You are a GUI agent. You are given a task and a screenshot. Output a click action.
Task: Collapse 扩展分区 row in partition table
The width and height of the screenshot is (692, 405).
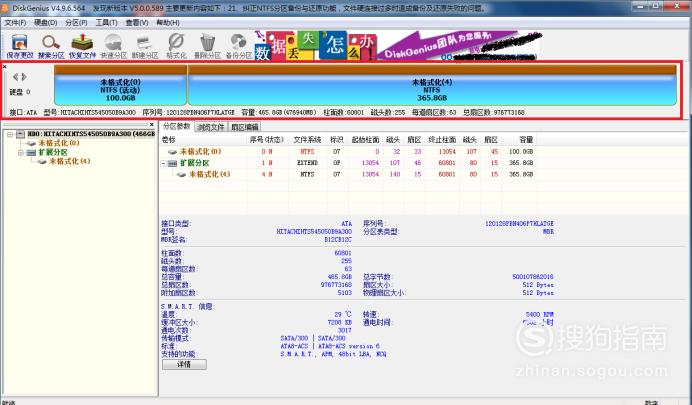coord(163,163)
